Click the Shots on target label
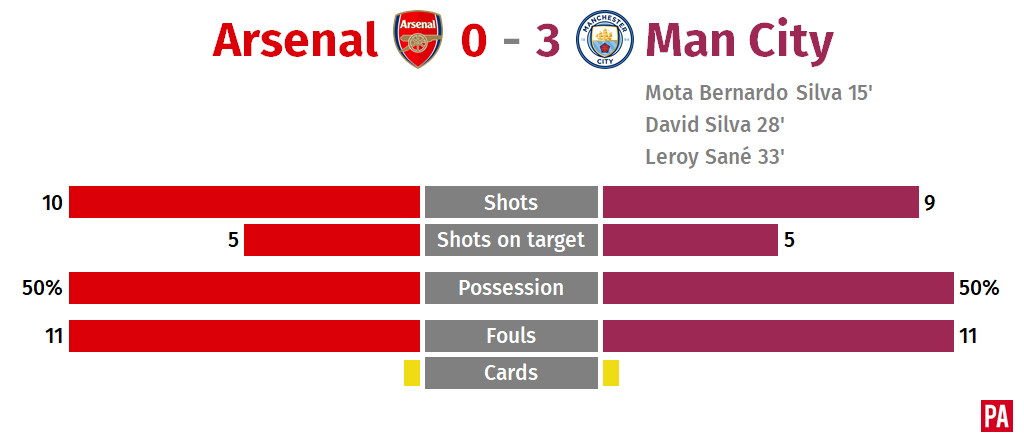1024x442 pixels. point(511,240)
